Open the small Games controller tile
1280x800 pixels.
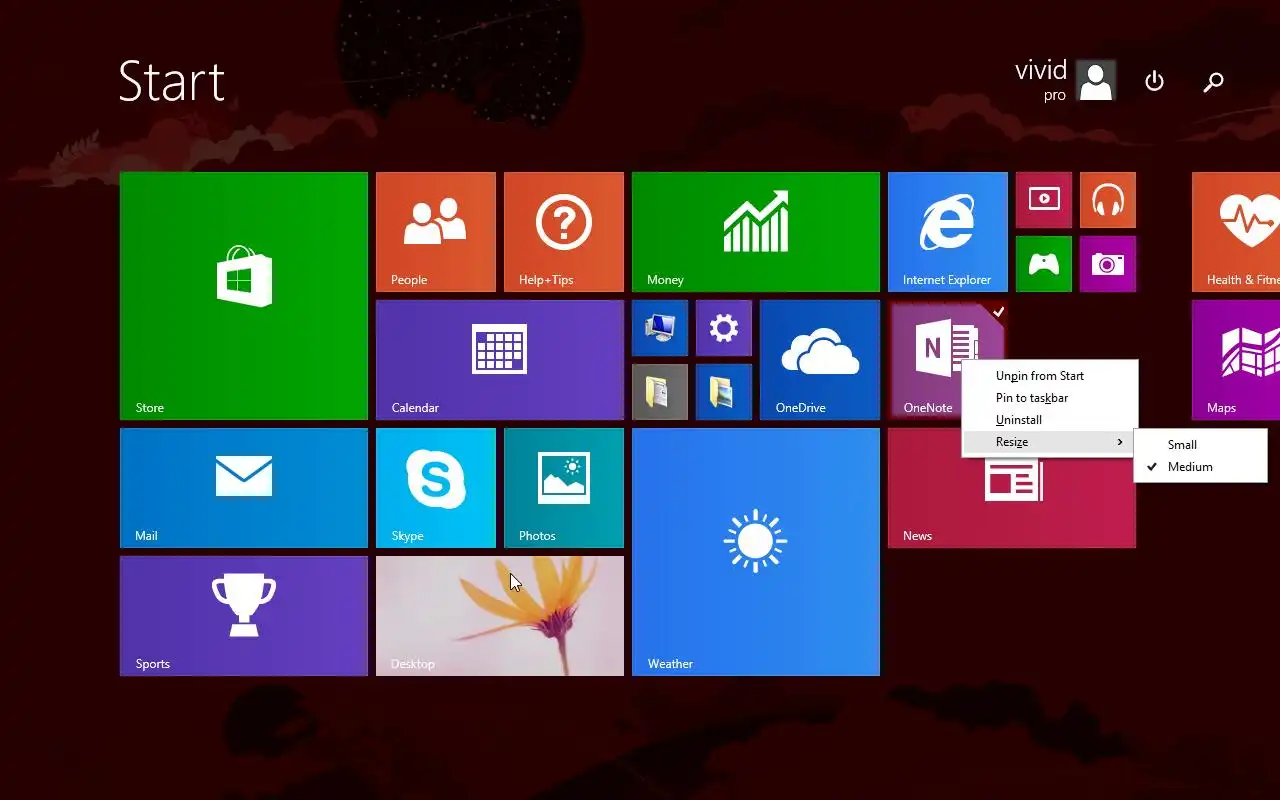(1044, 264)
